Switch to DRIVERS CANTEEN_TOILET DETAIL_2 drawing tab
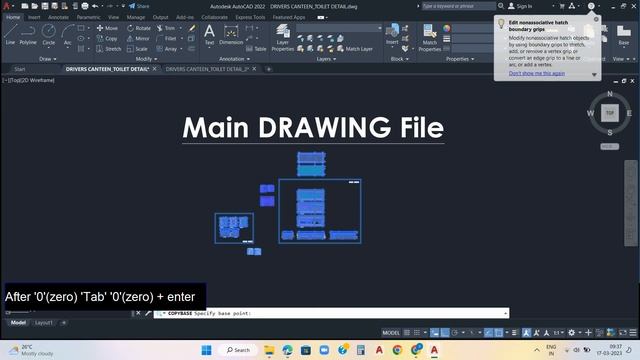Viewport: 640px width, 360px height. pyautogui.click(x=207, y=69)
